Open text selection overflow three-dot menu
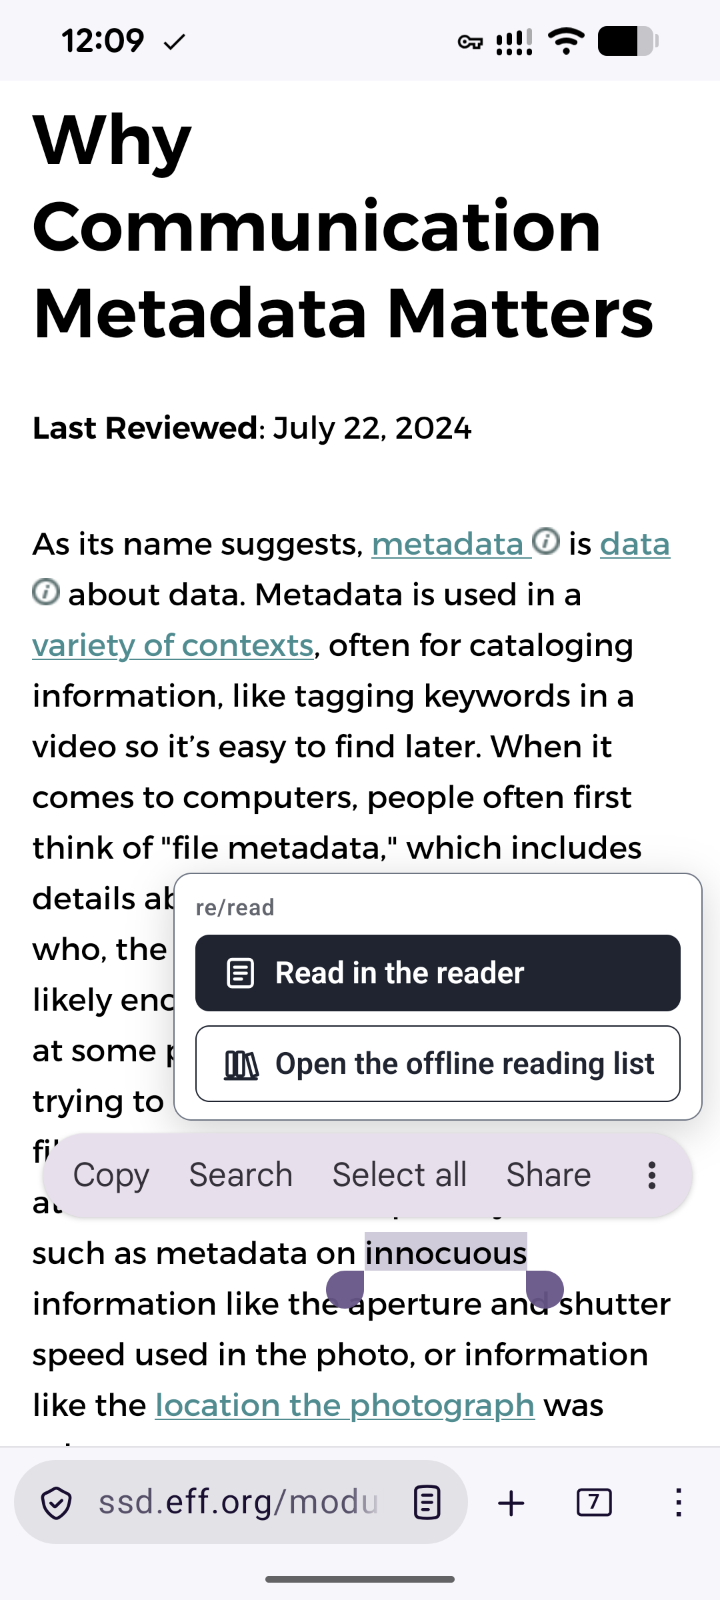Viewport: 720px width, 1600px height. [x=652, y=1175]
